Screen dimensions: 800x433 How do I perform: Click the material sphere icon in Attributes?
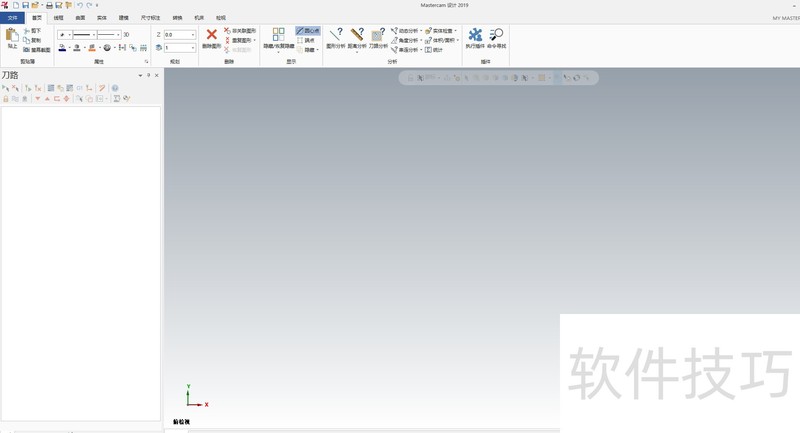click(x=107, y=47)
